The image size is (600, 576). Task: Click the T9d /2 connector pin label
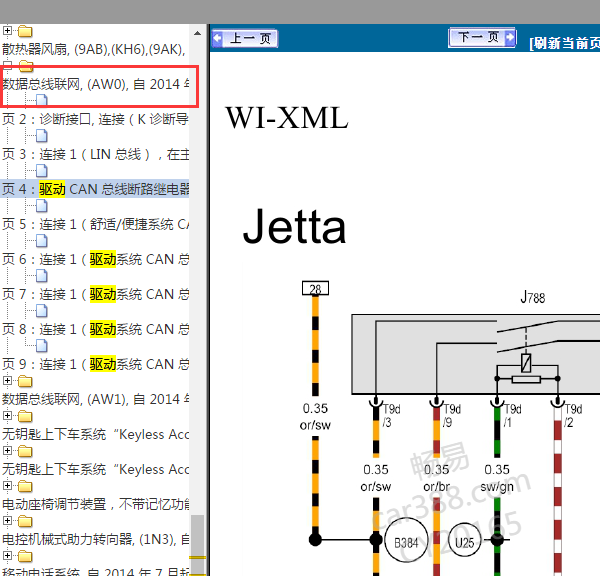(x=573, y=416)
